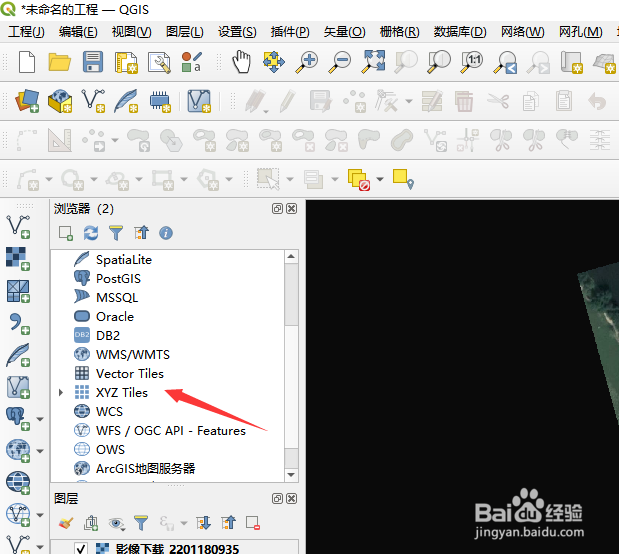Image resolution: width=619 pixels, height=554 pixels.
Task: Select the Pan Map hand tool
Action: click(241, 62)
